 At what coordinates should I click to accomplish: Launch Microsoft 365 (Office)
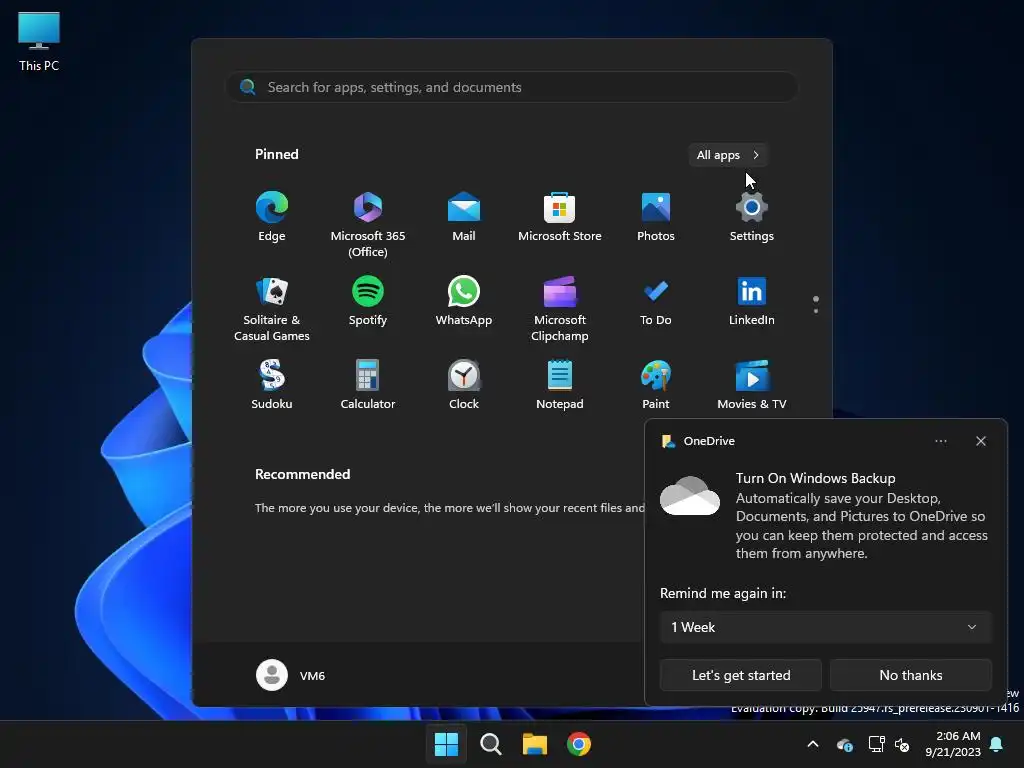tap(368, 224)
